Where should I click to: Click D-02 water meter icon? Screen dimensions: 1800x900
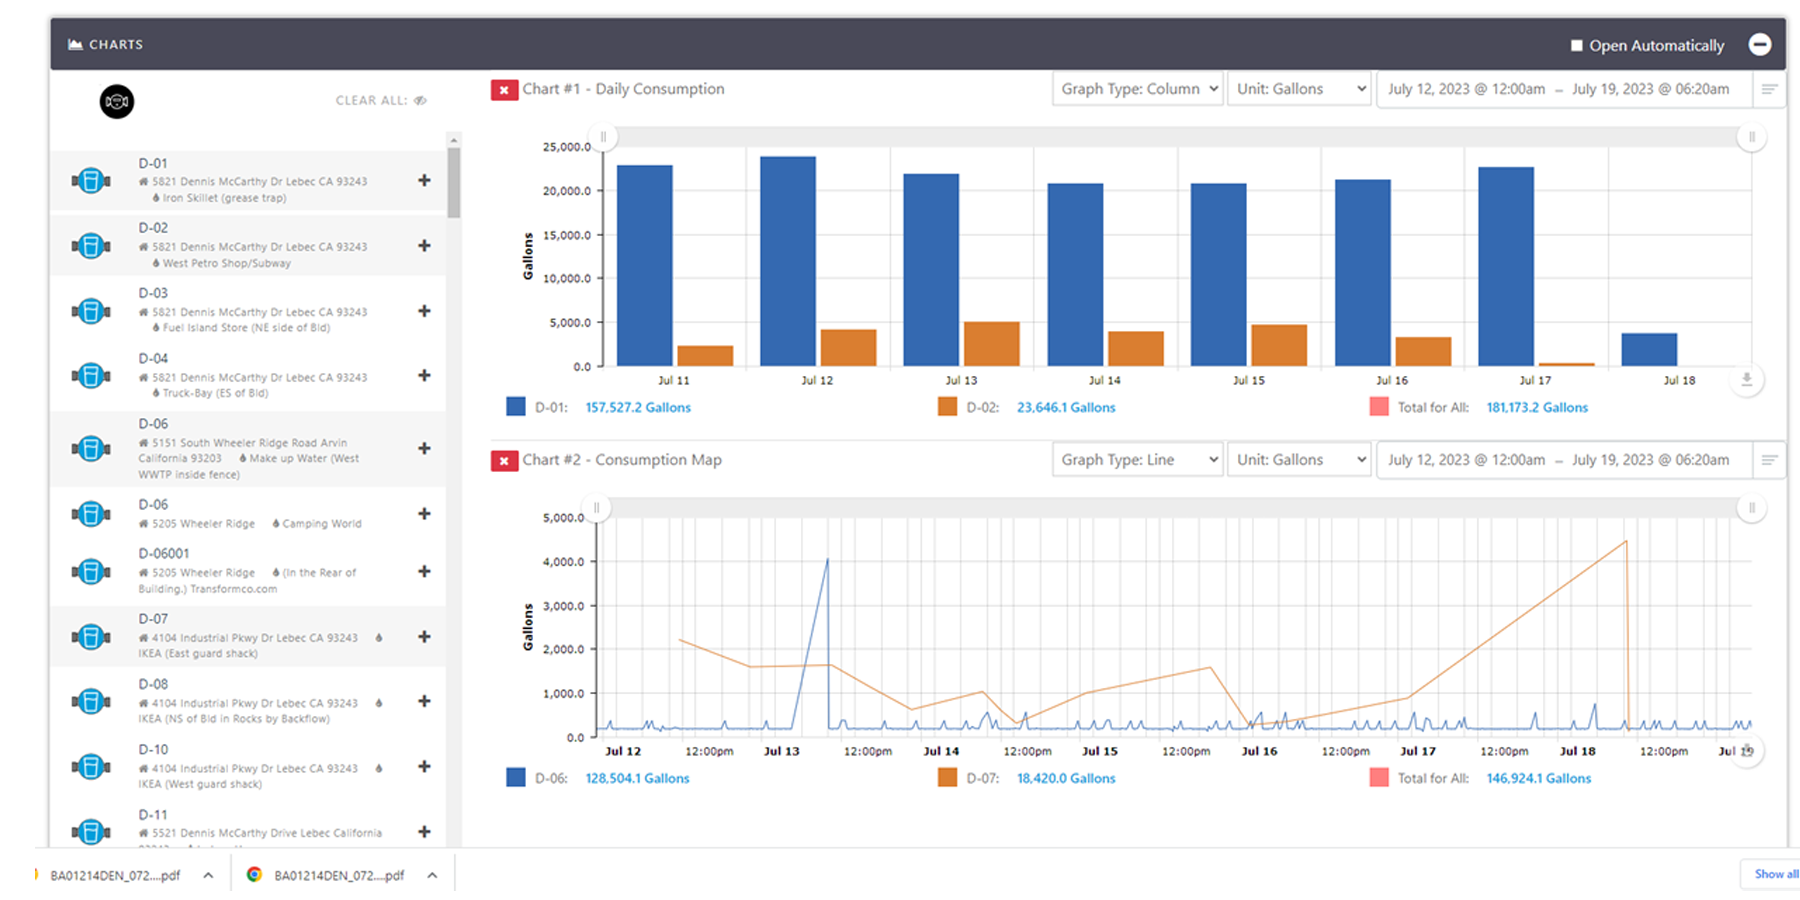[91, 246]
